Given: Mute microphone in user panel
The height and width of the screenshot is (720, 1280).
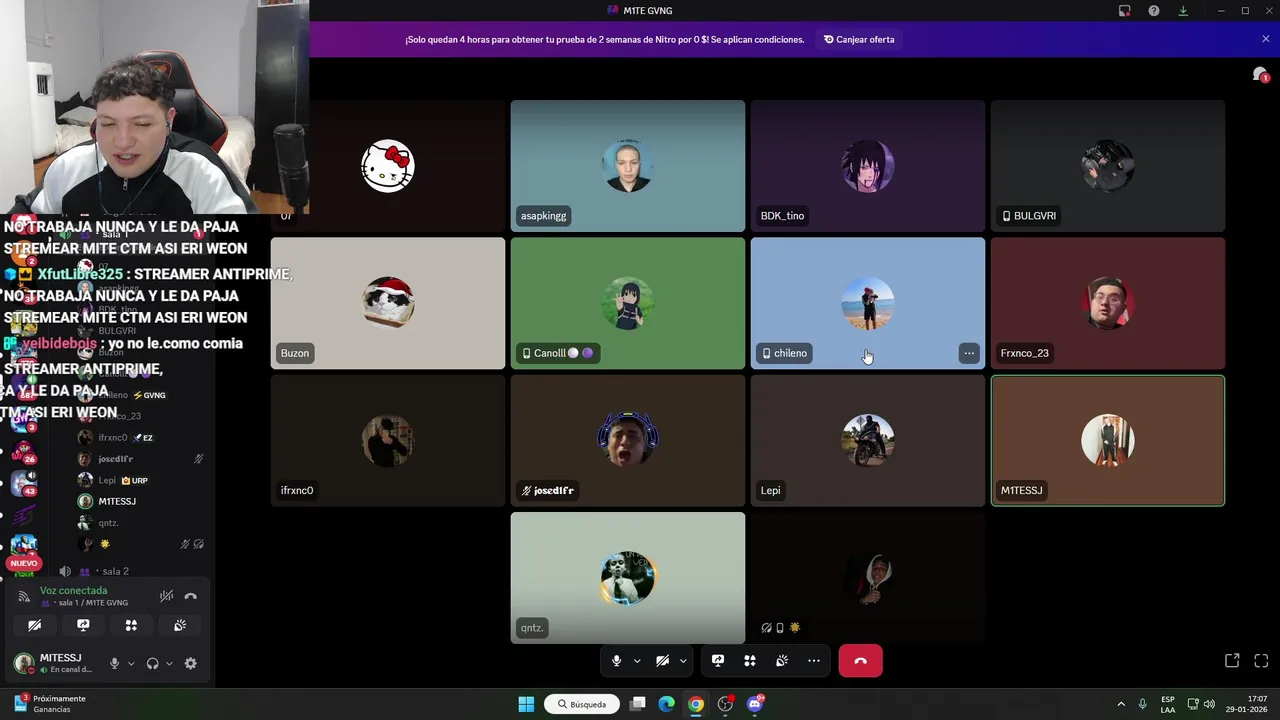Looking at the screenshot, I should 114,663.
